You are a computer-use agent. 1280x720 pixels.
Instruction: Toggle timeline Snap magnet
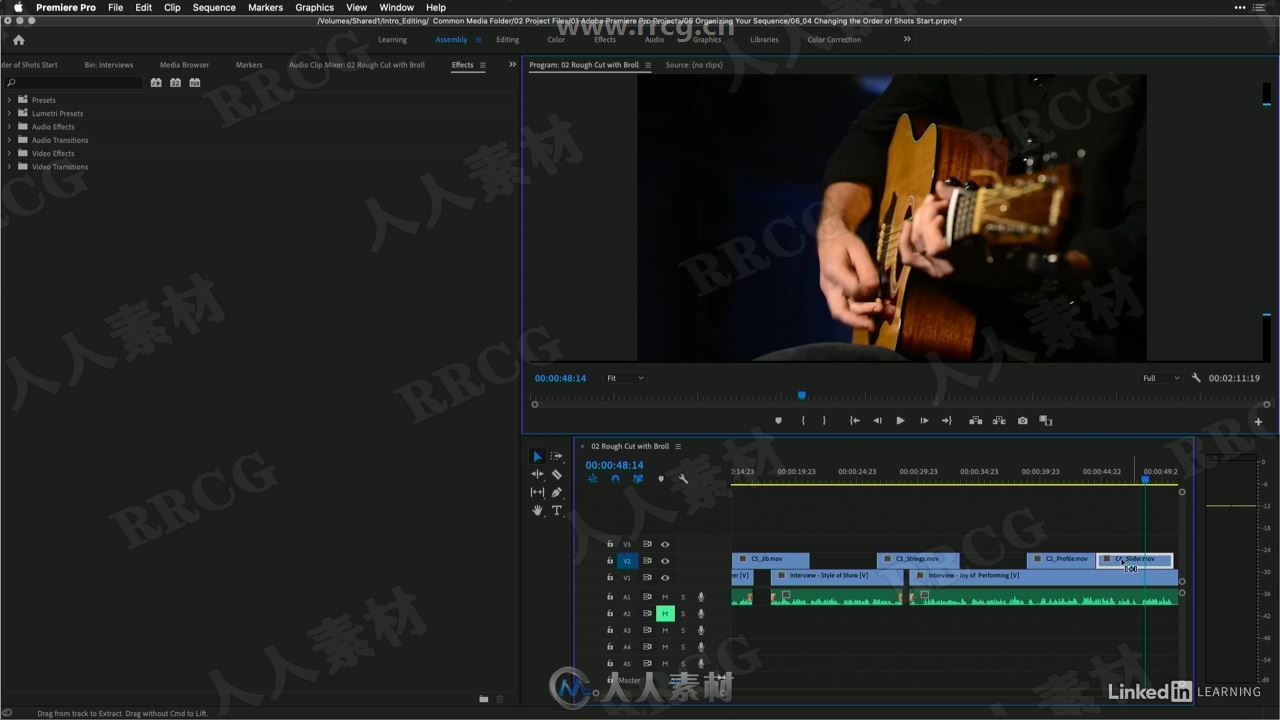click(x=615, y=479)
